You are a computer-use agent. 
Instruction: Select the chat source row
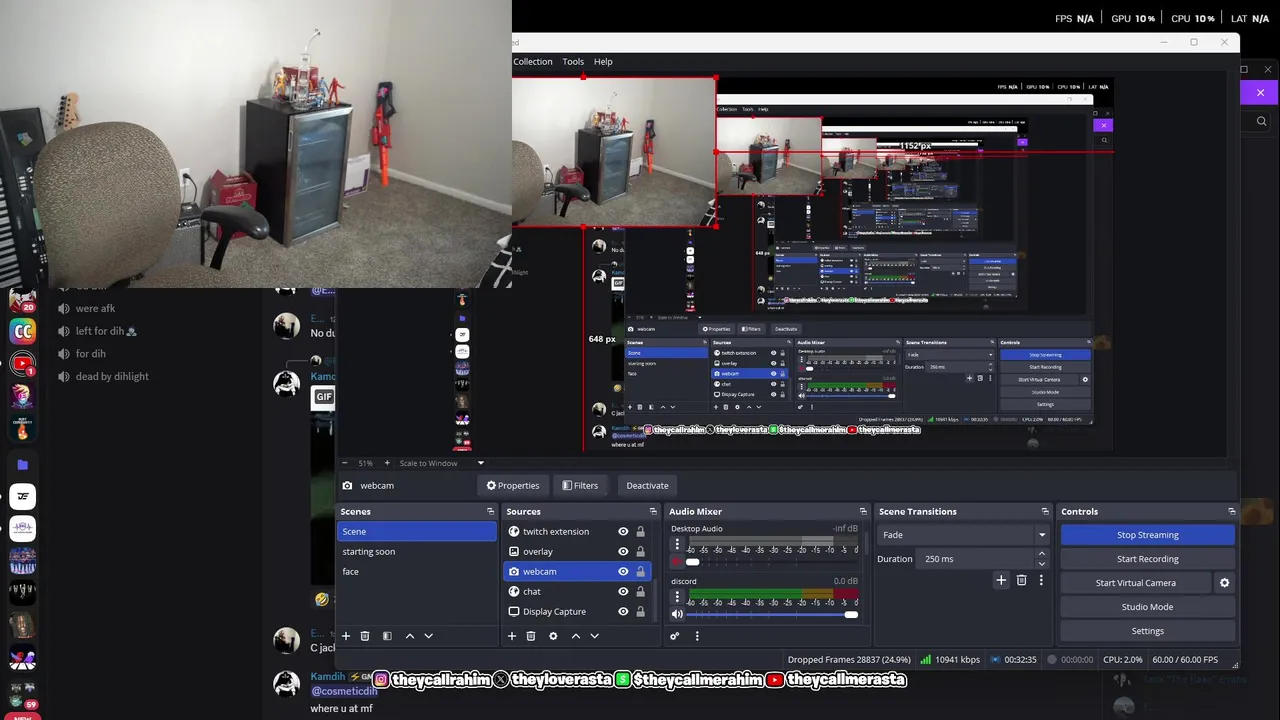(x=577, y=592)
